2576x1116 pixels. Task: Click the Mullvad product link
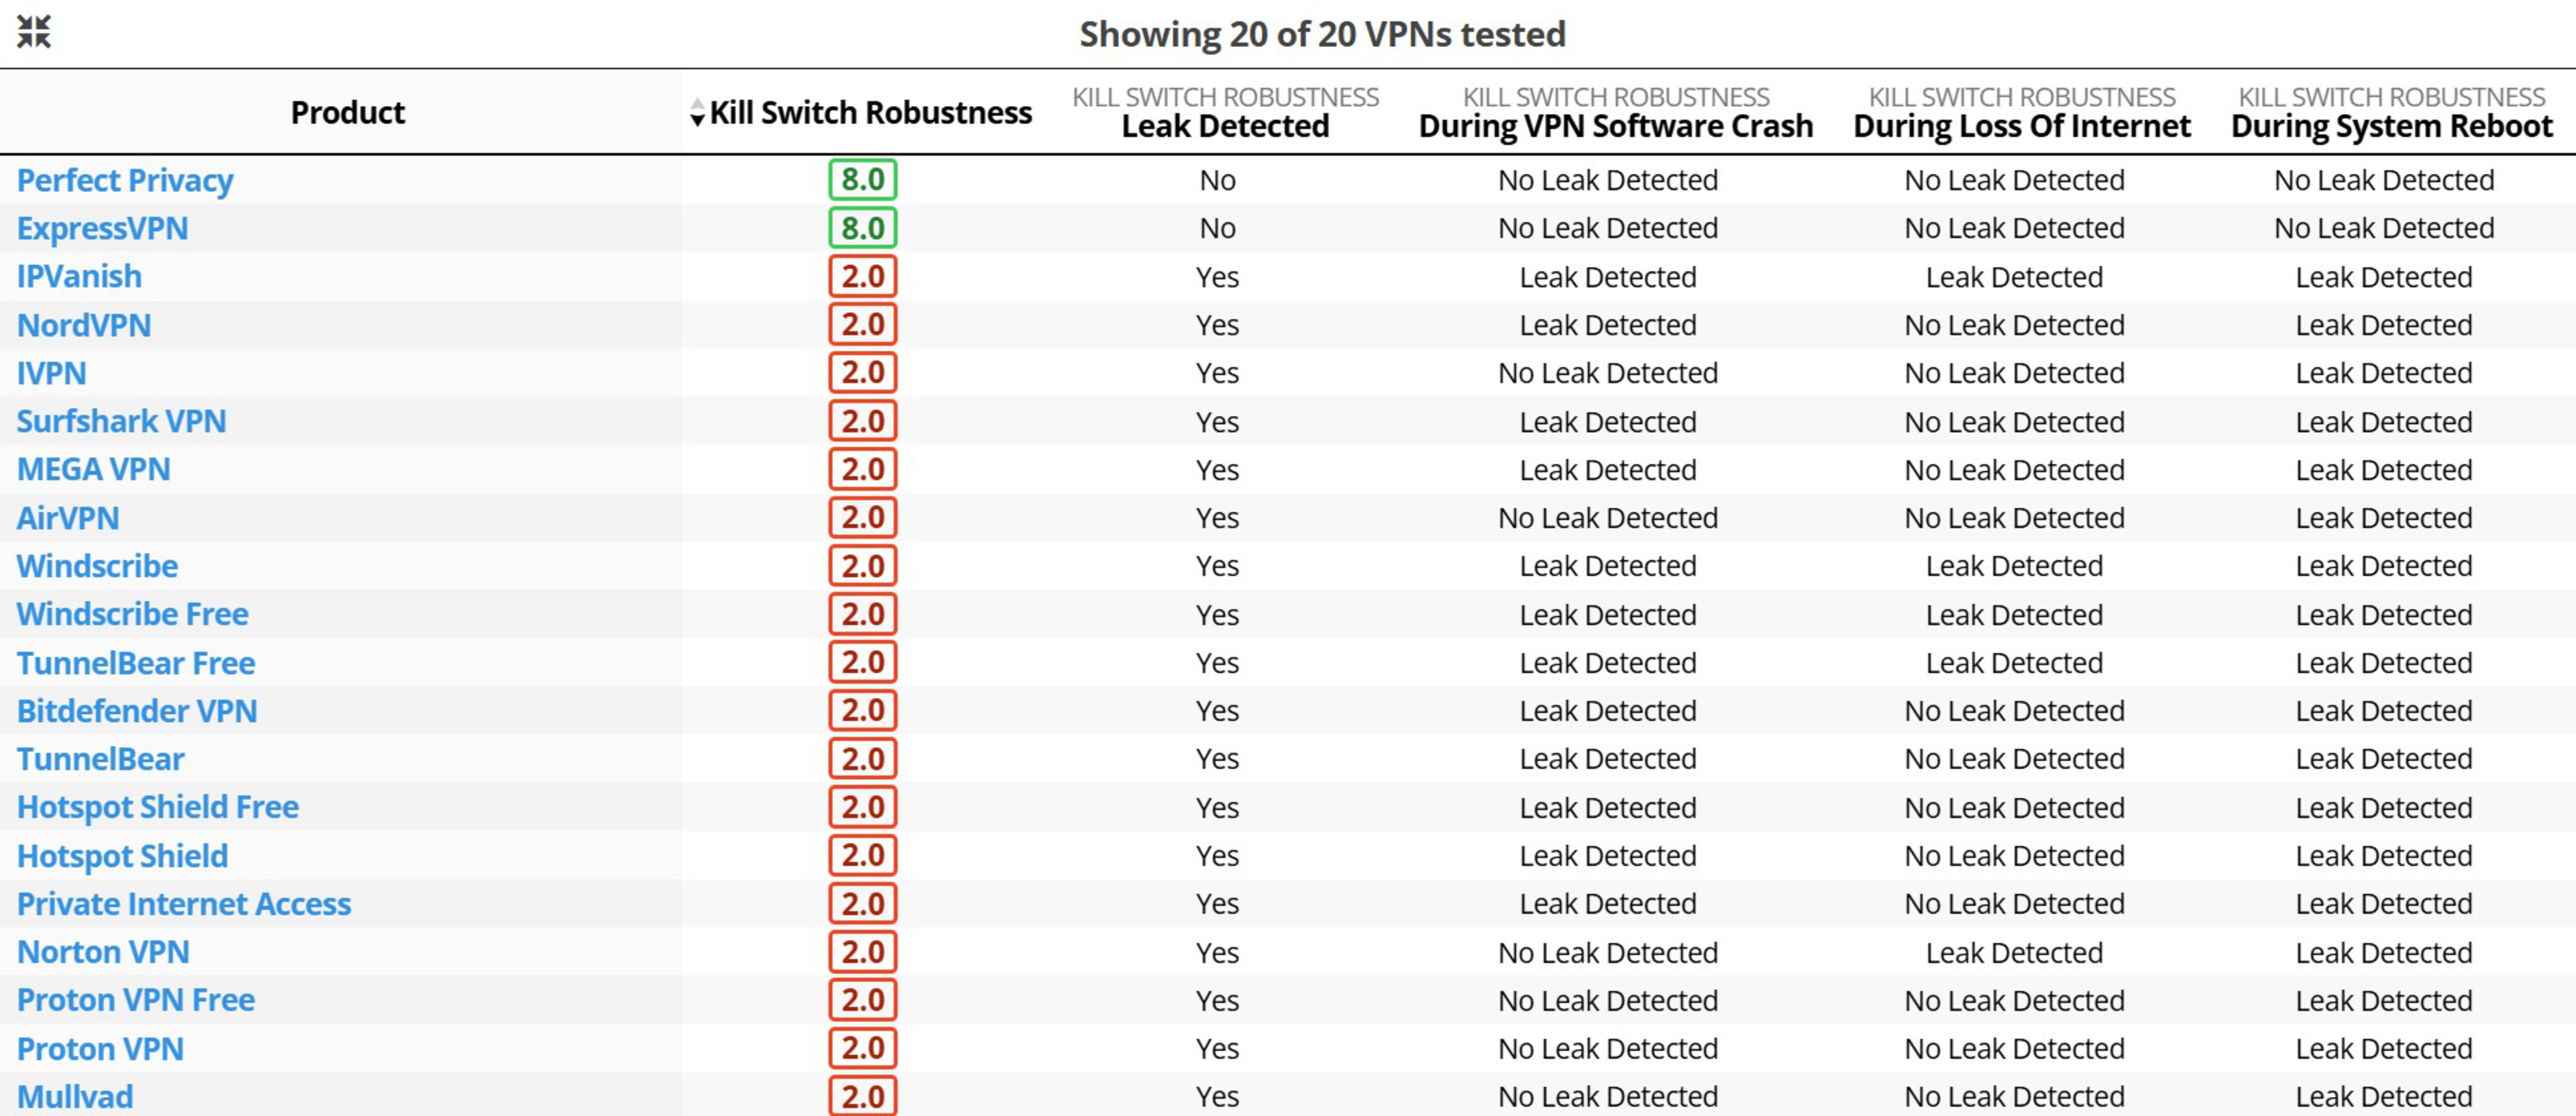click(x=75, y=1096)
